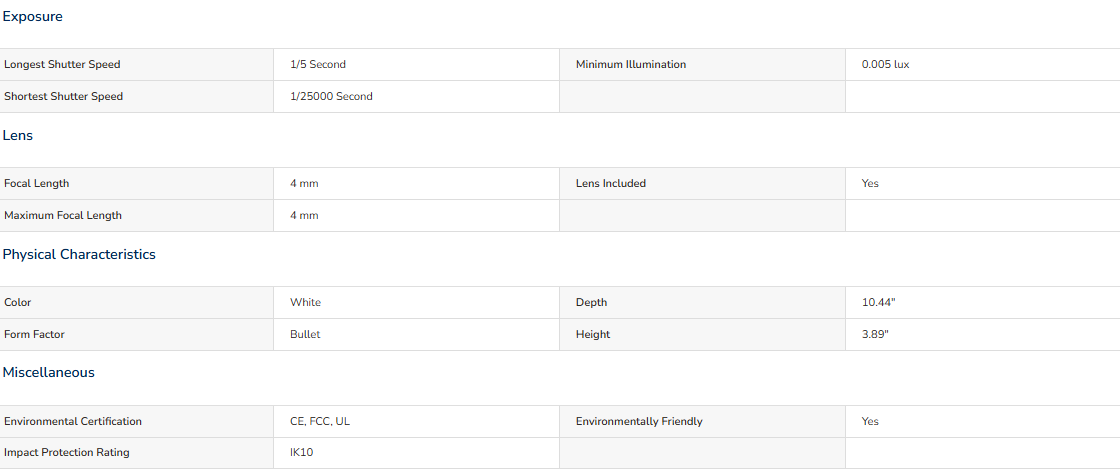Click the Maximum Focal Length label

(63, 216)
